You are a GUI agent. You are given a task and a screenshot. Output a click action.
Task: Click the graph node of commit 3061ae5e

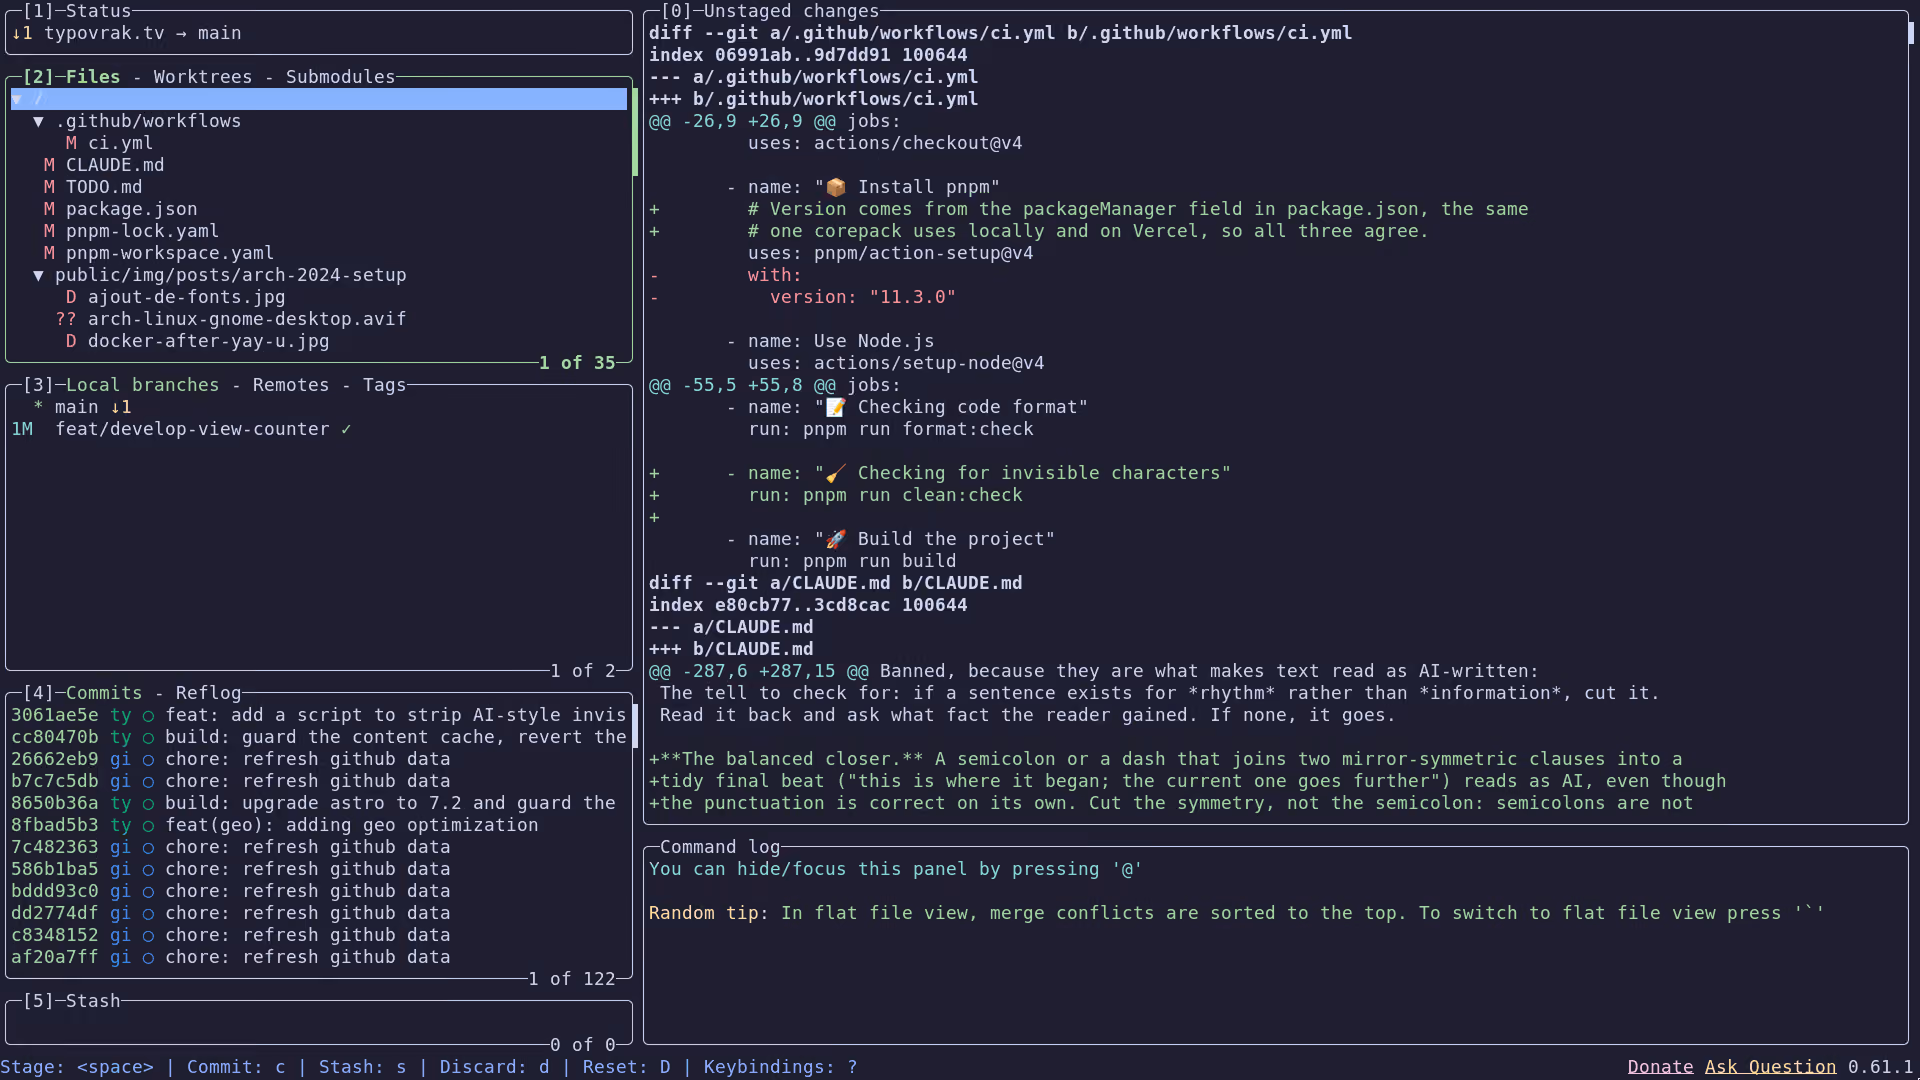click(148, 716)
